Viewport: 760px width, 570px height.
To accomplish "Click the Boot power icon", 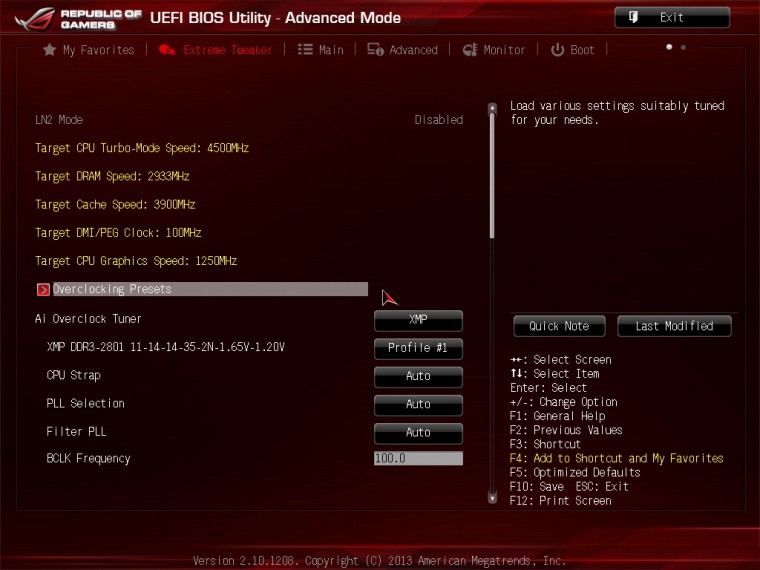I will click(x=557, y=50).
